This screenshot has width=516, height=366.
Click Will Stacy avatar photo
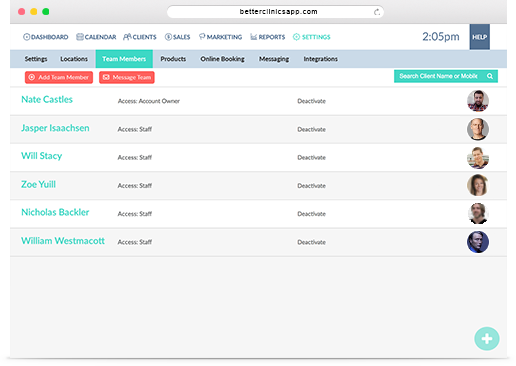[478, 157]
